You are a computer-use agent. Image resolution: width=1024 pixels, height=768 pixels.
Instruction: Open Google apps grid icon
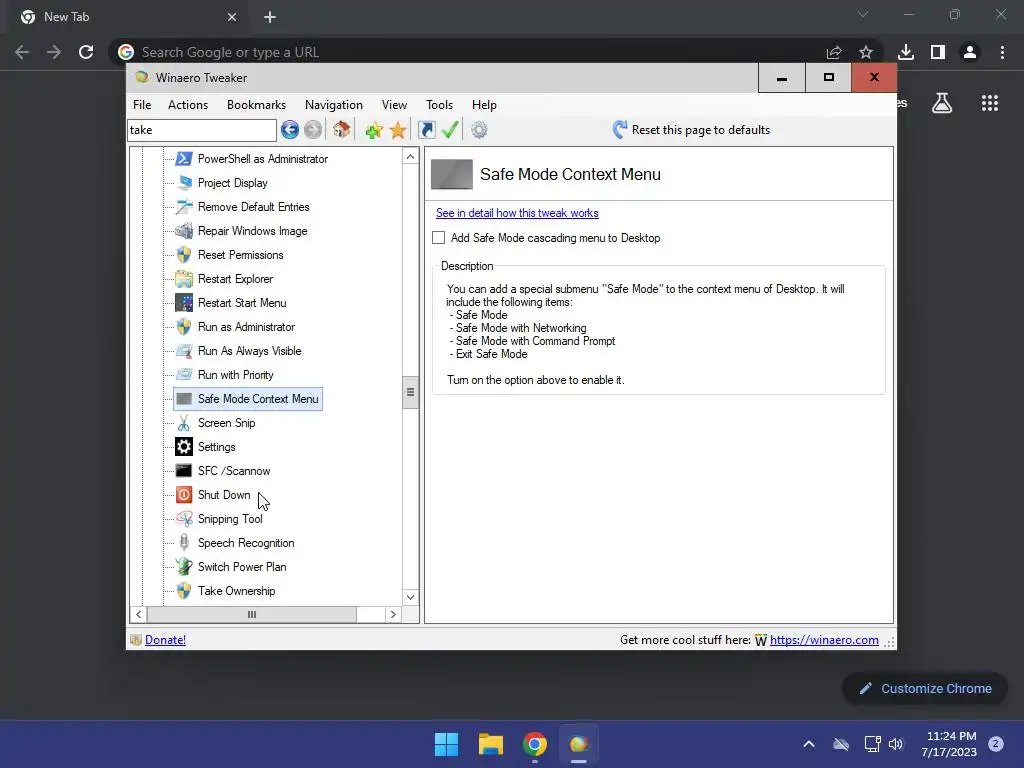[990, 103]
